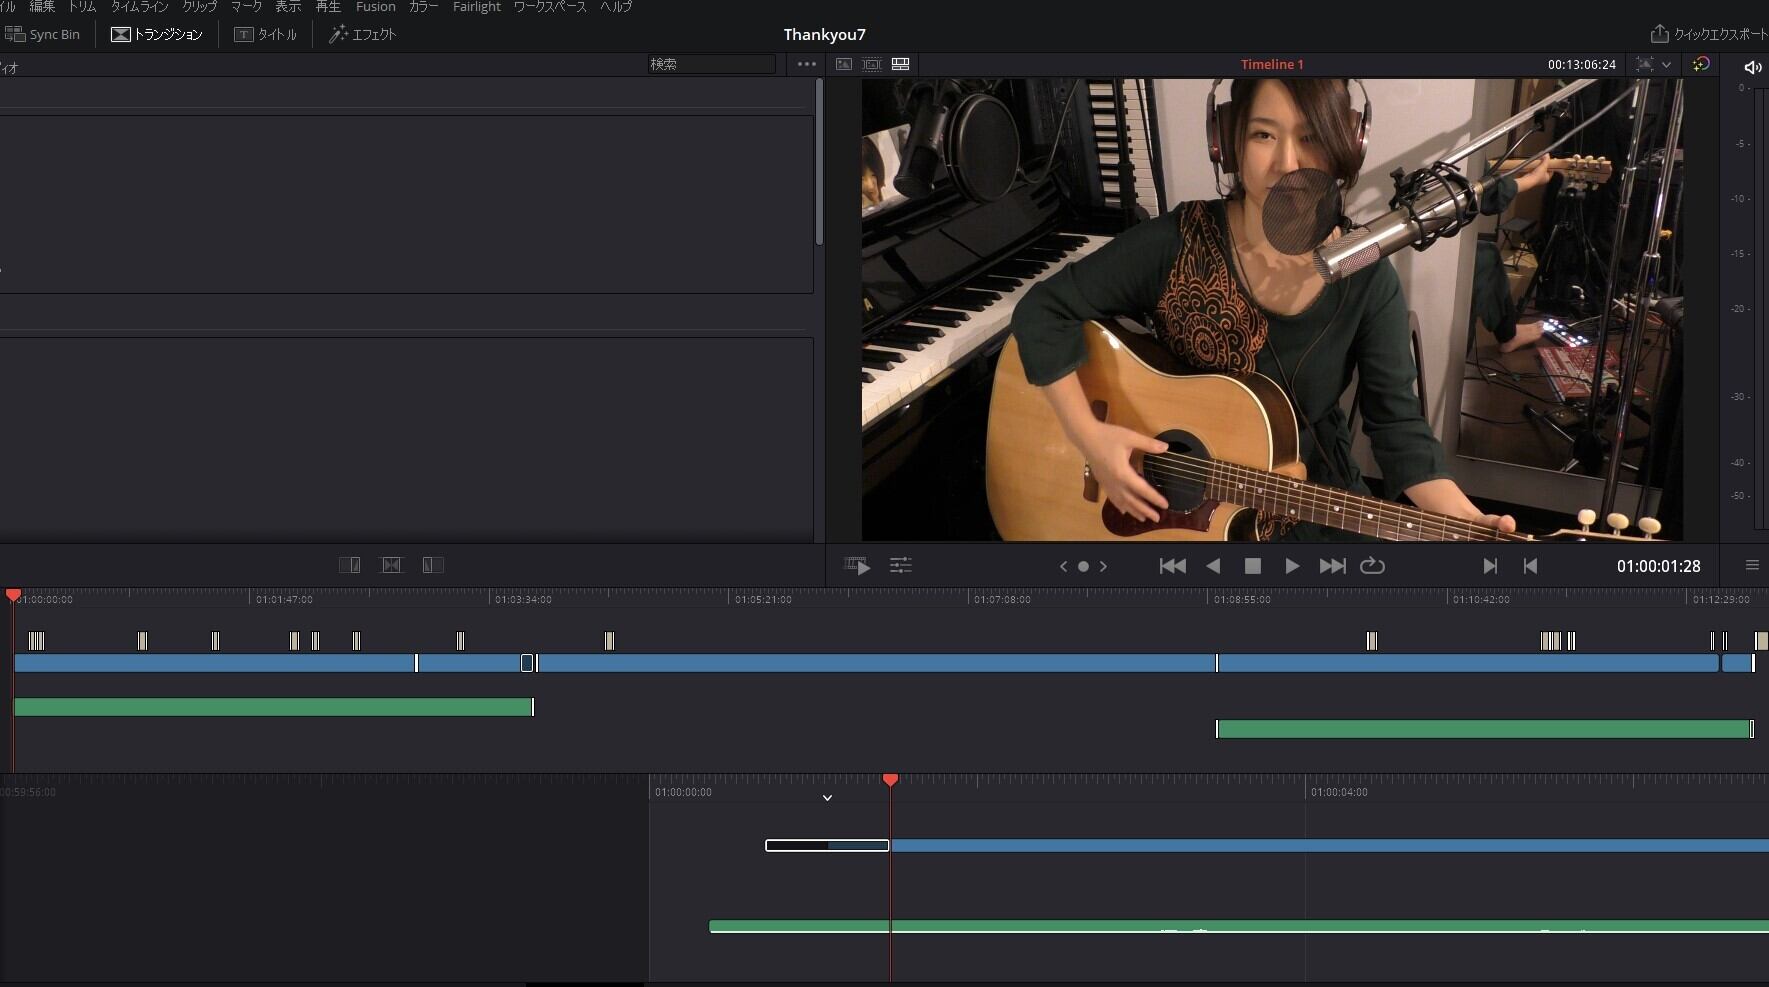Switch viewer to source tape mode
This screenshot has width=1769, height=987.
872,64
